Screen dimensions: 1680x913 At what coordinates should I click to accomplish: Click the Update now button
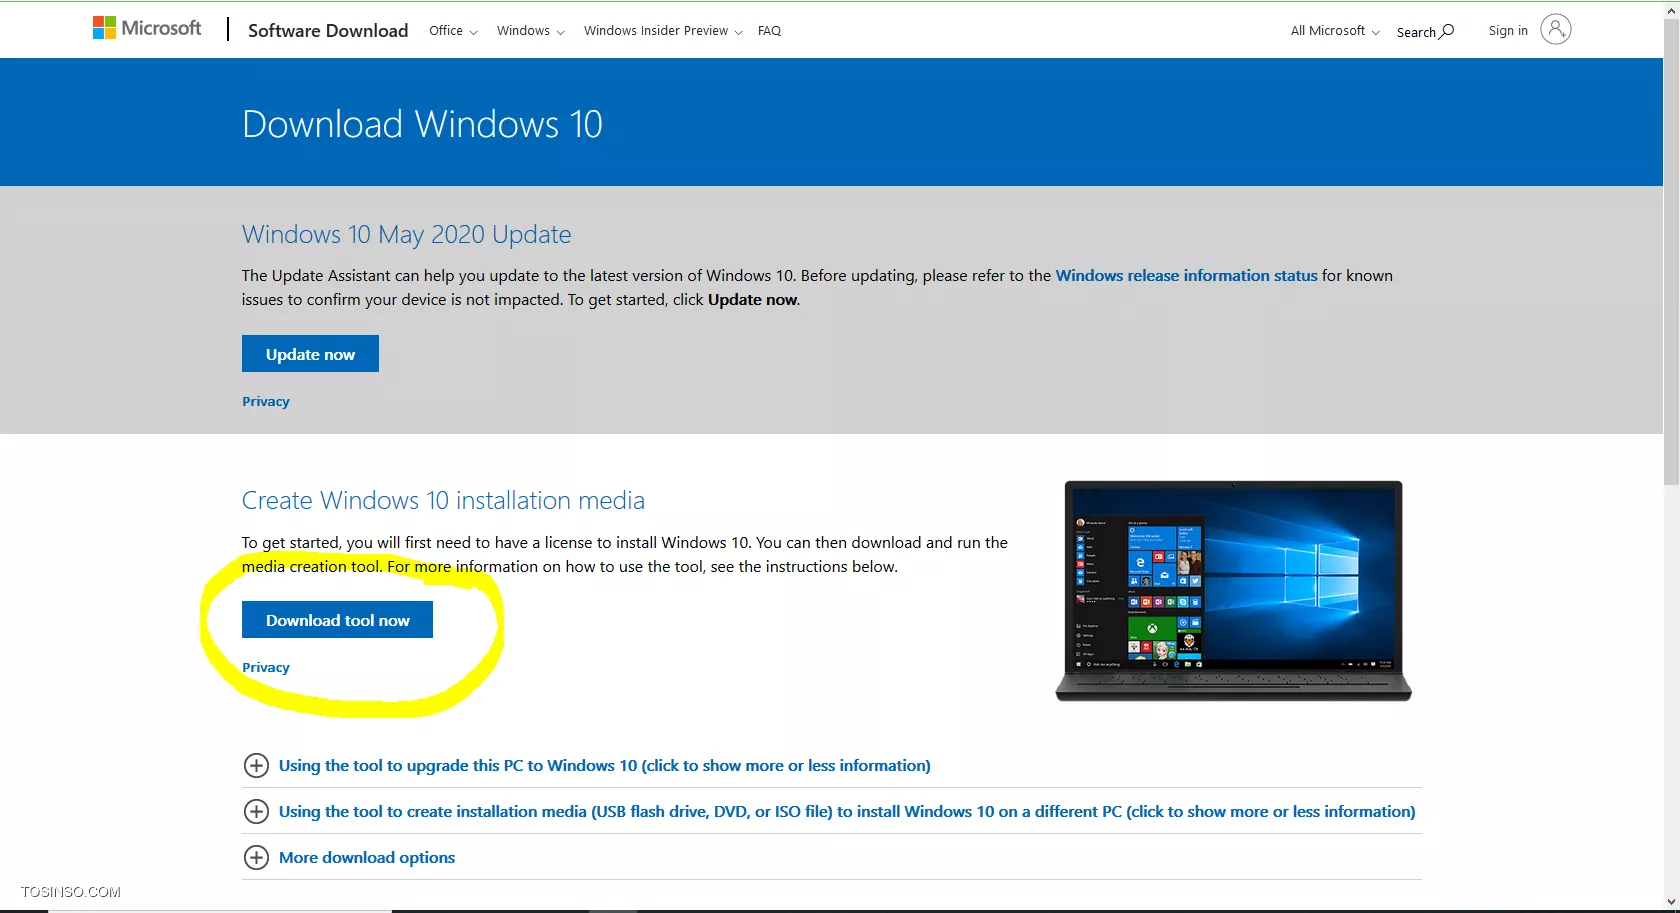[310, 354]
